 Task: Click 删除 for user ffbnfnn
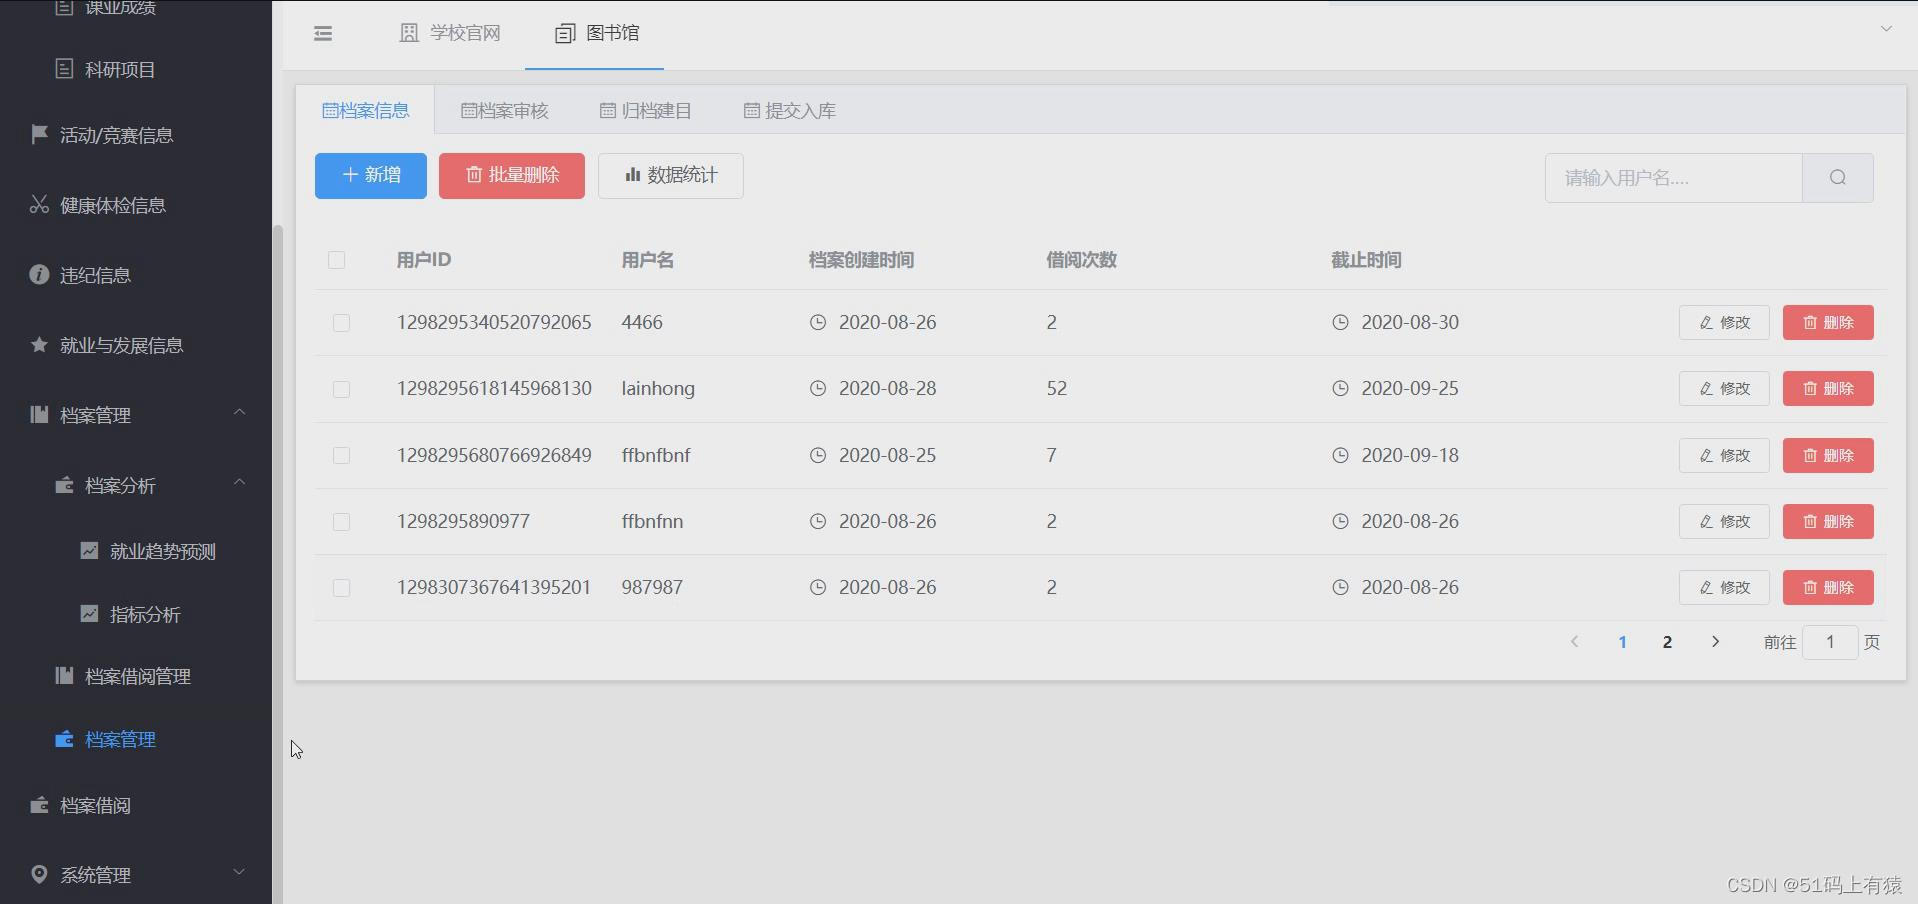[1828, 522]
